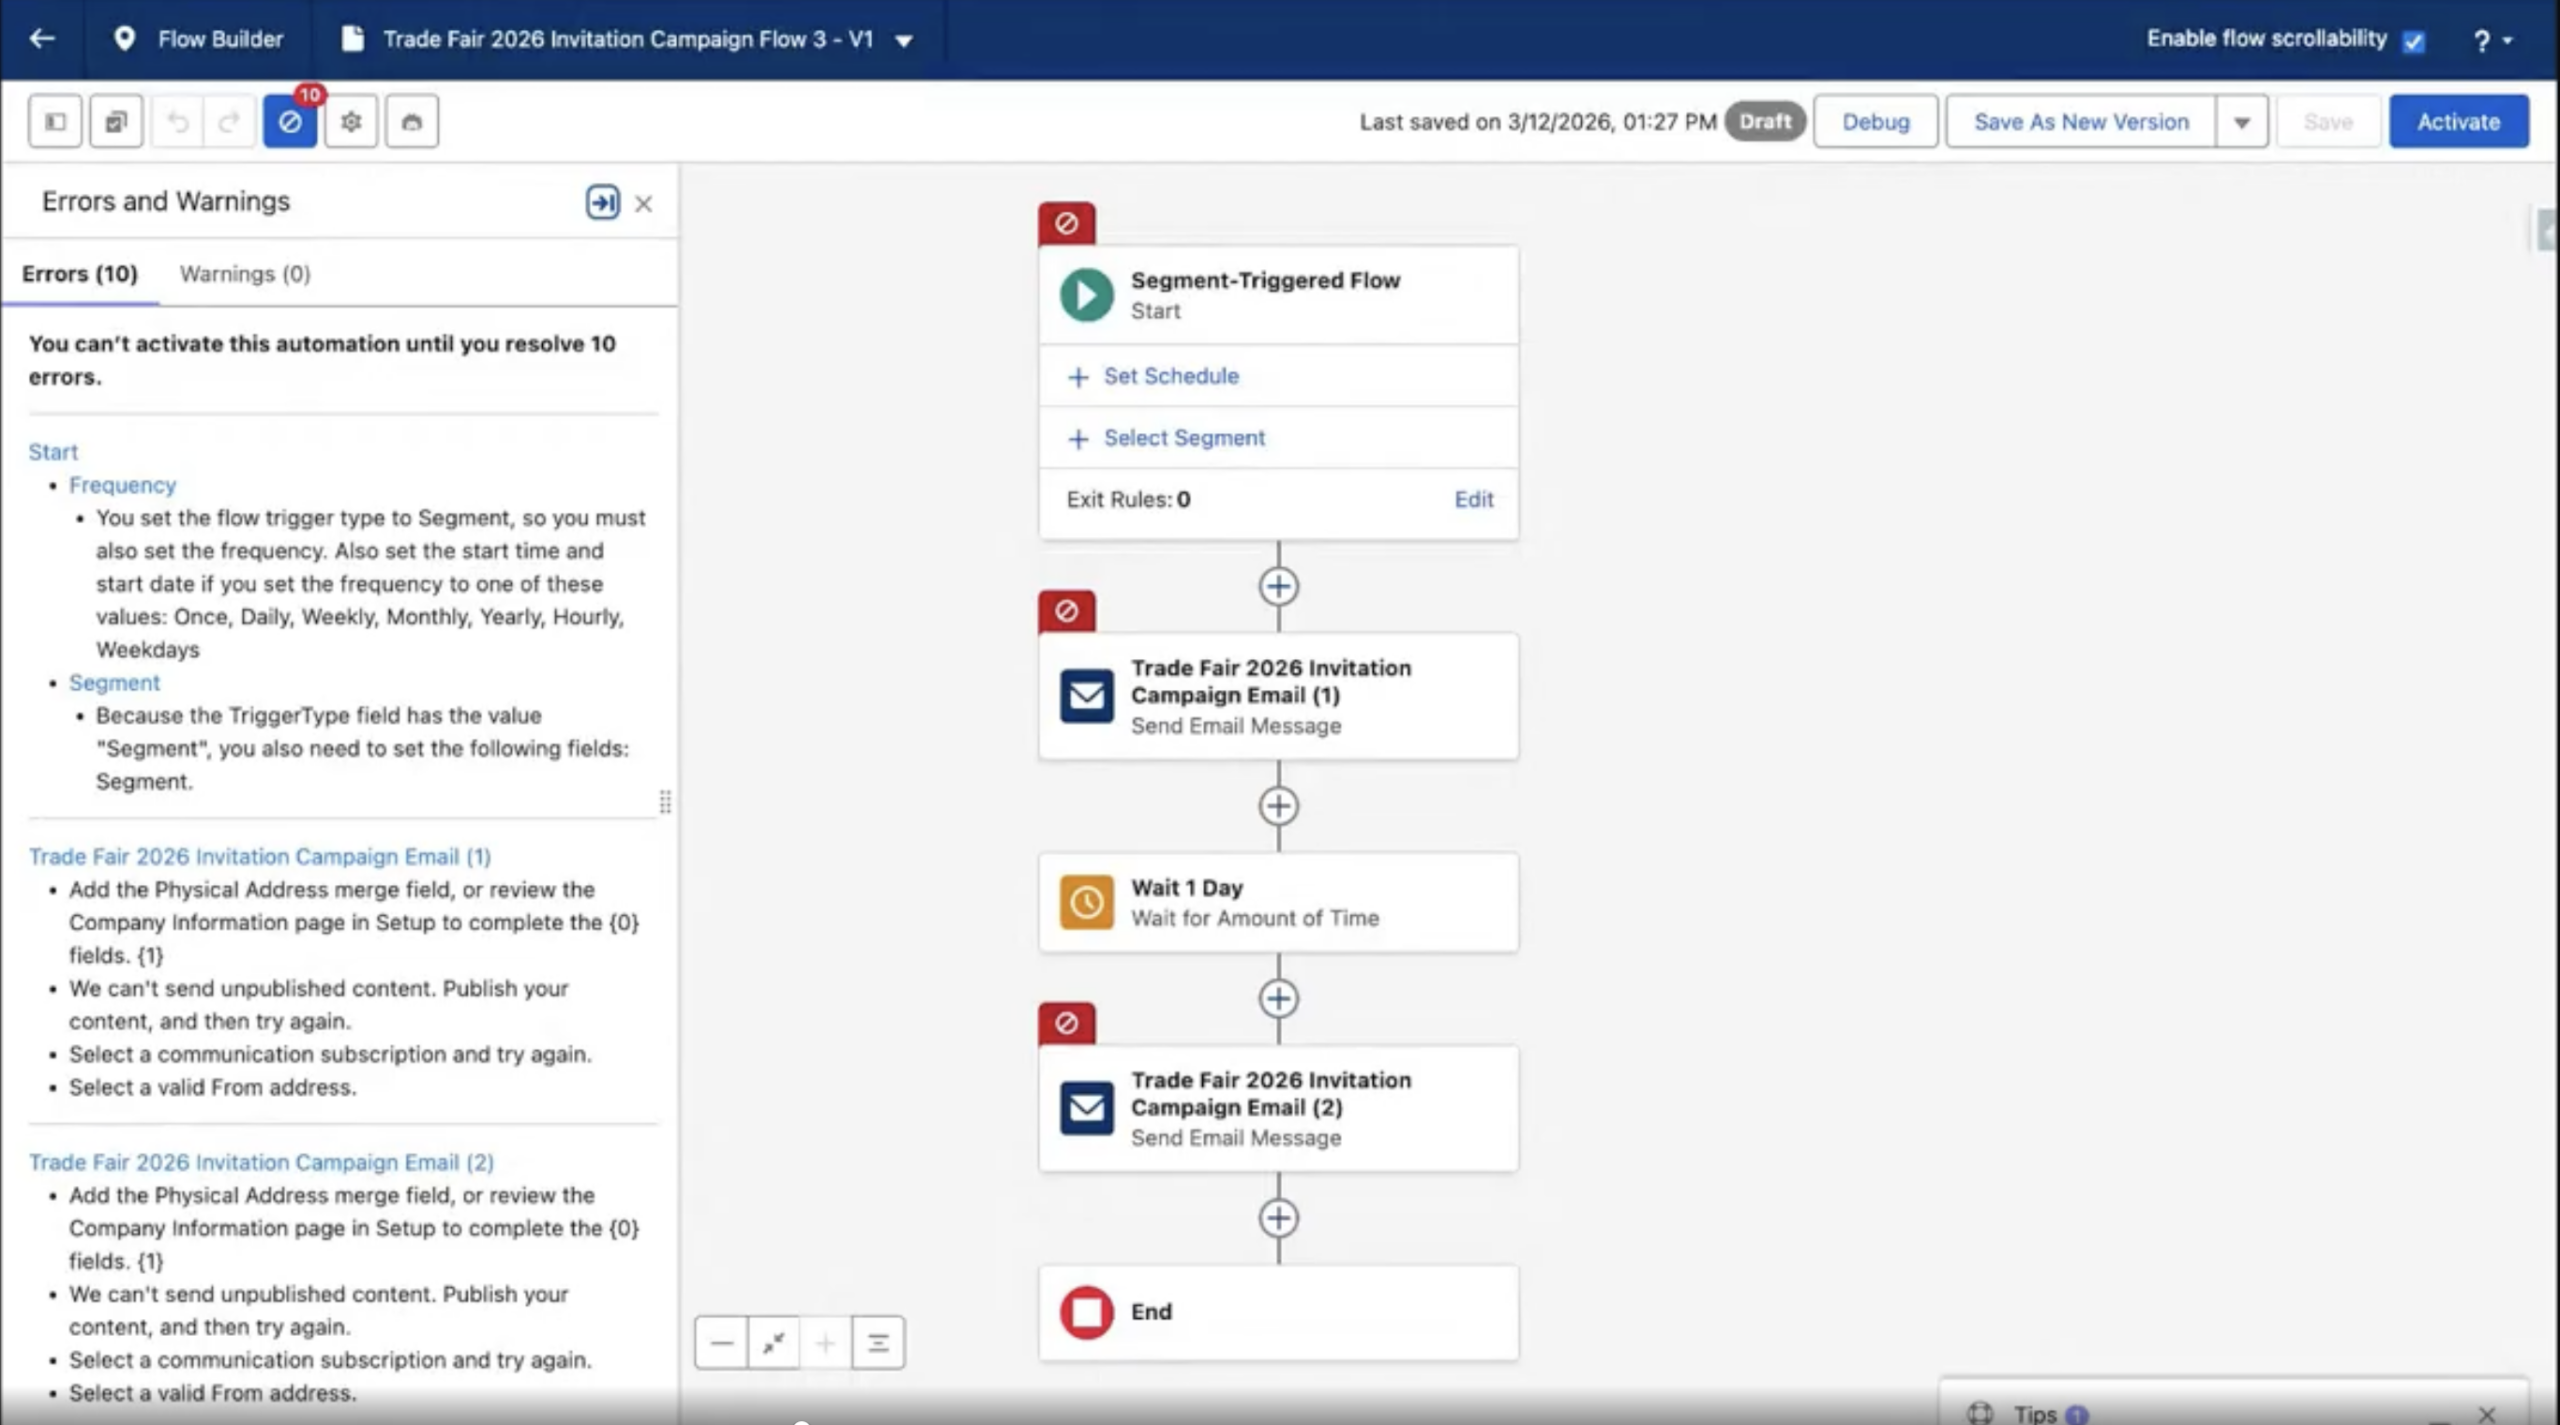Click the Select Segment link
The image size is (2560, 1425).
[1183, 438]
